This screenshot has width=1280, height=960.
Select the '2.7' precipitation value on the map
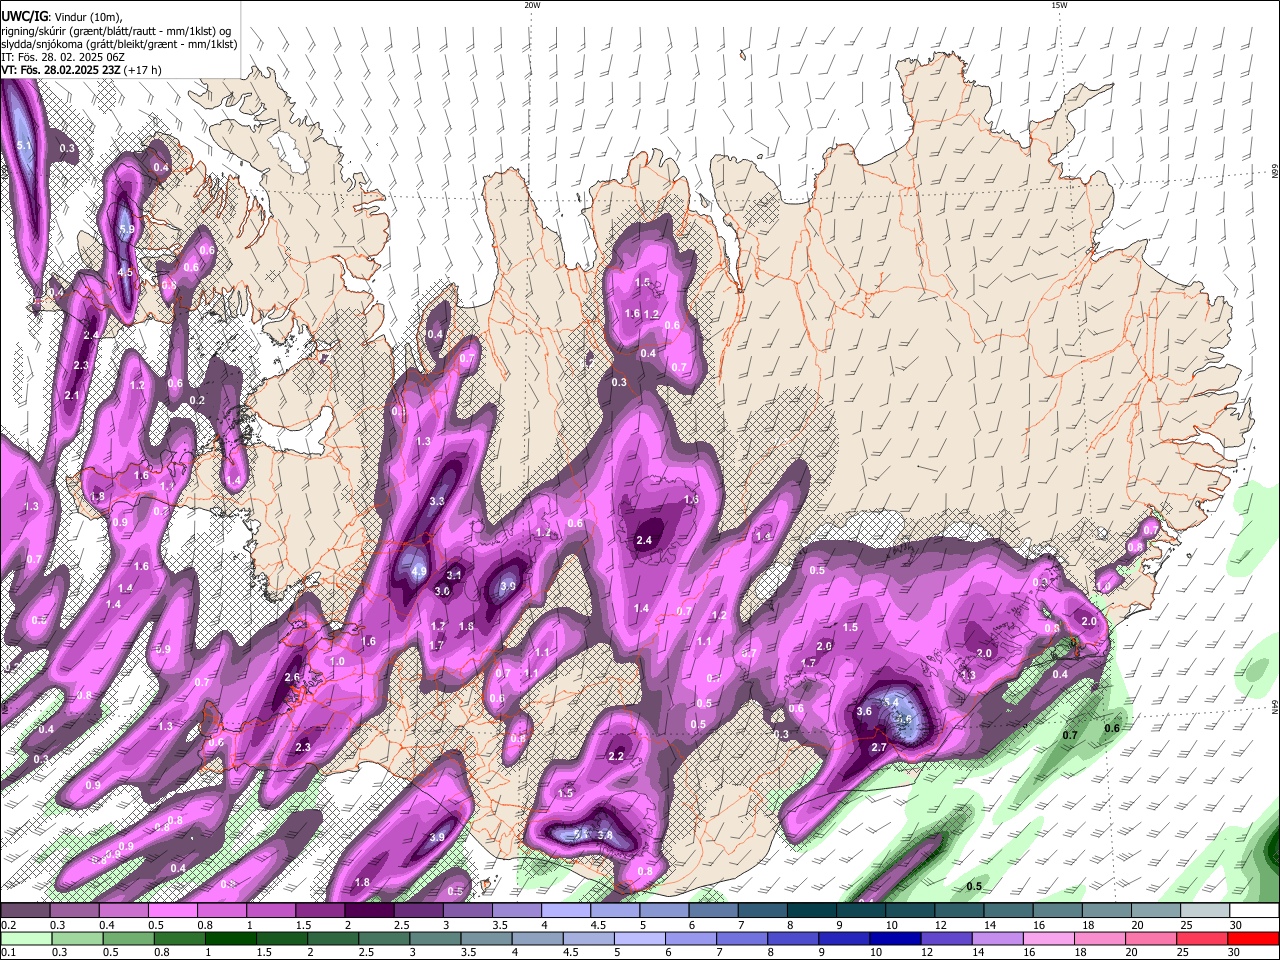click(879, 747)
